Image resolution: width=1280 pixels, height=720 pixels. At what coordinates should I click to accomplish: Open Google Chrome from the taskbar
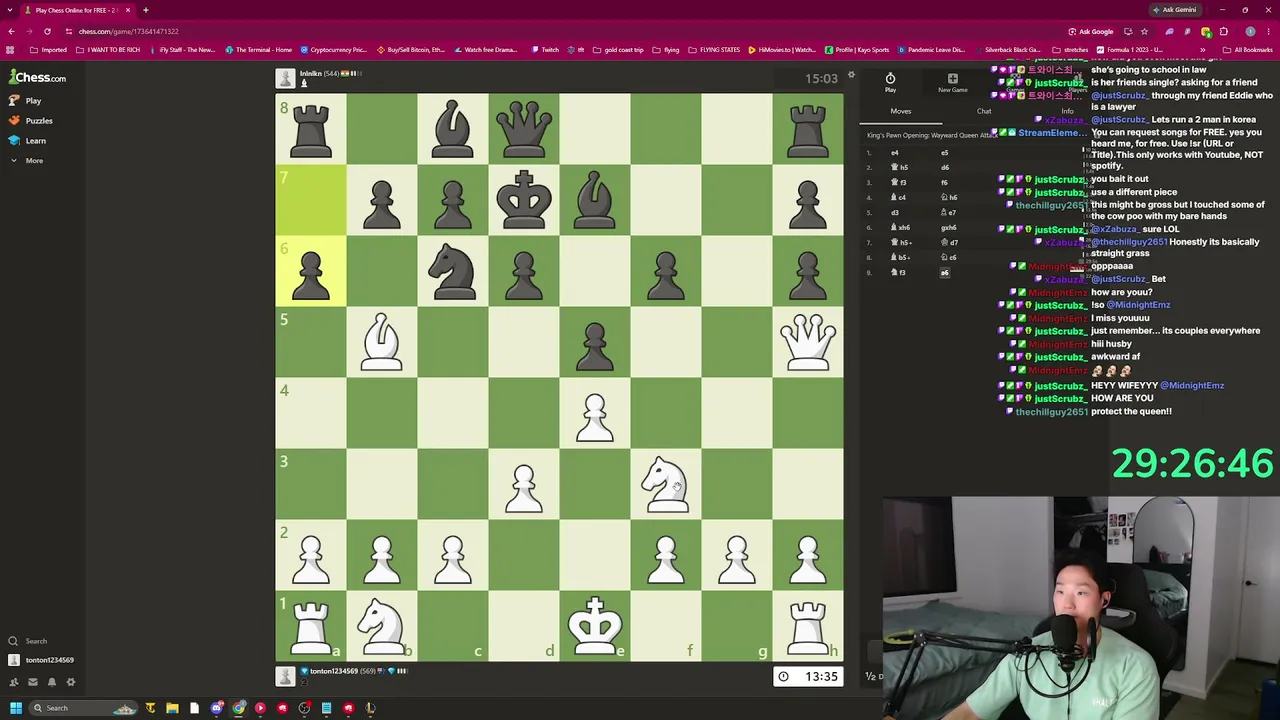tap(239, 708)
